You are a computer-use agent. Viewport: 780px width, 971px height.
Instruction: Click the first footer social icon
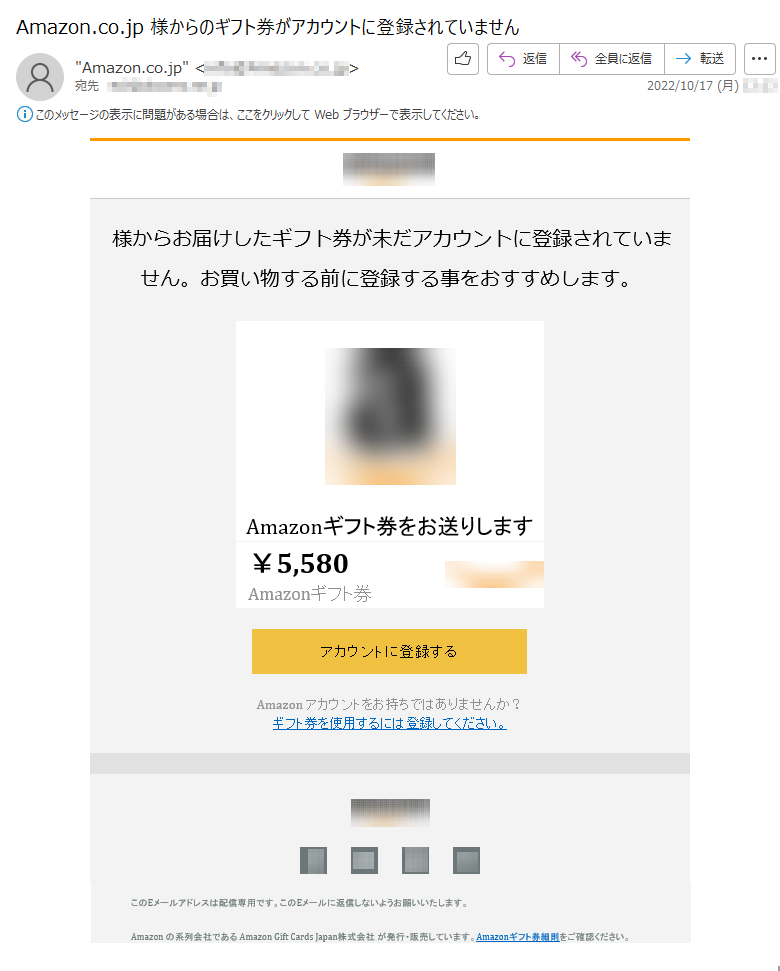[x=313, y=860]
